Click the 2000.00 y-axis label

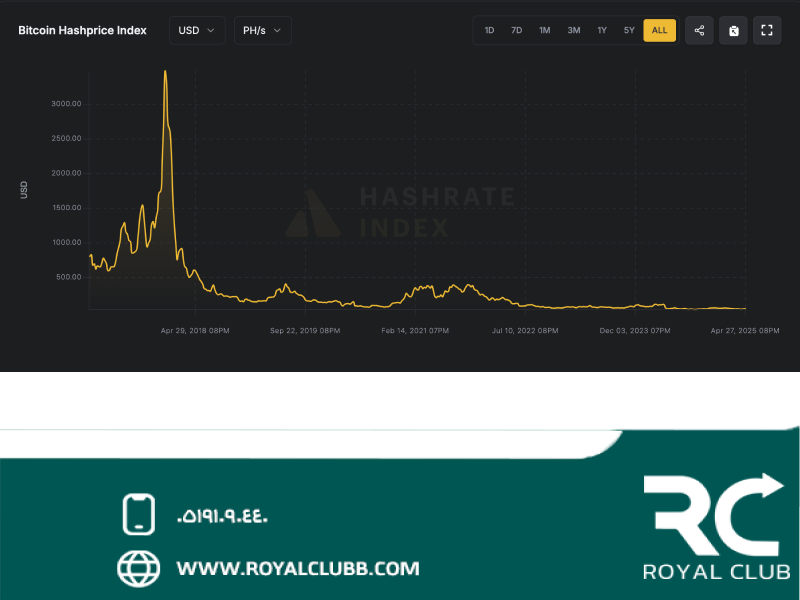[66, 173]
